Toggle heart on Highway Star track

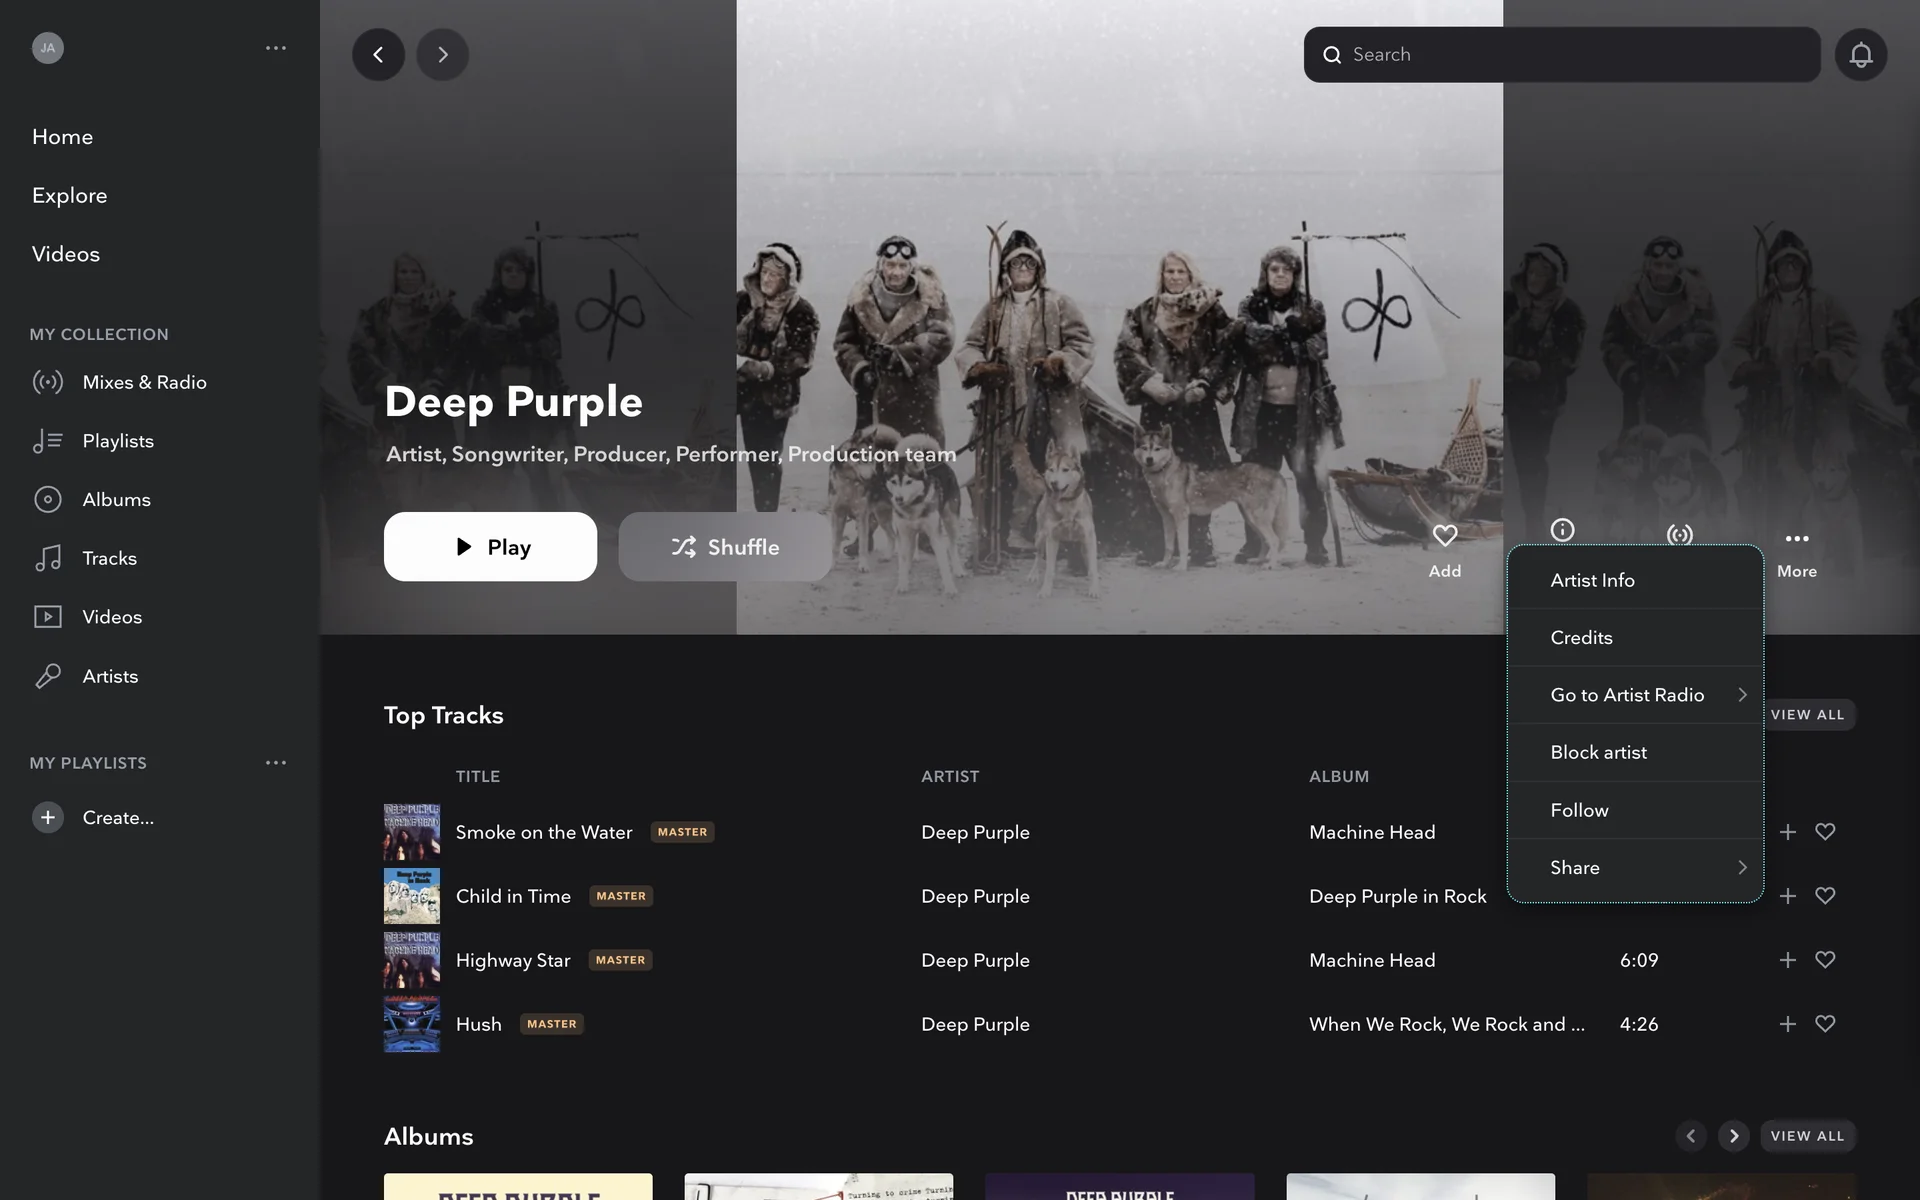tap(1825, 960)
